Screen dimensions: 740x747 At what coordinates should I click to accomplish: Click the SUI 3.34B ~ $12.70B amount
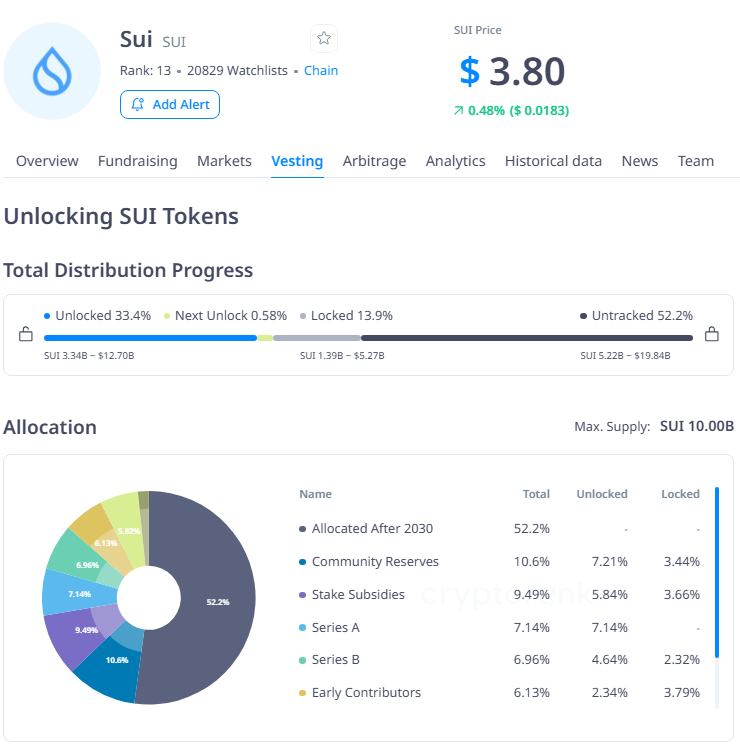coord(89,355)
